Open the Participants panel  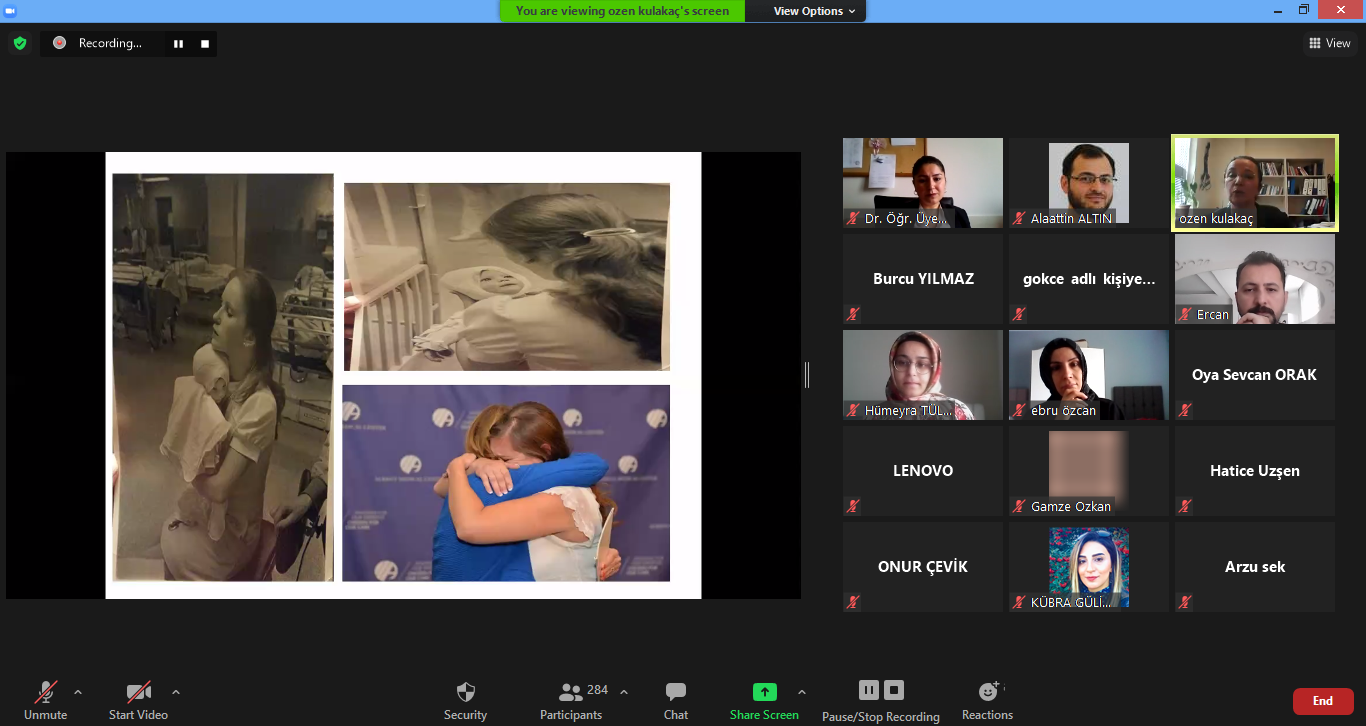(x=571, y=699)
